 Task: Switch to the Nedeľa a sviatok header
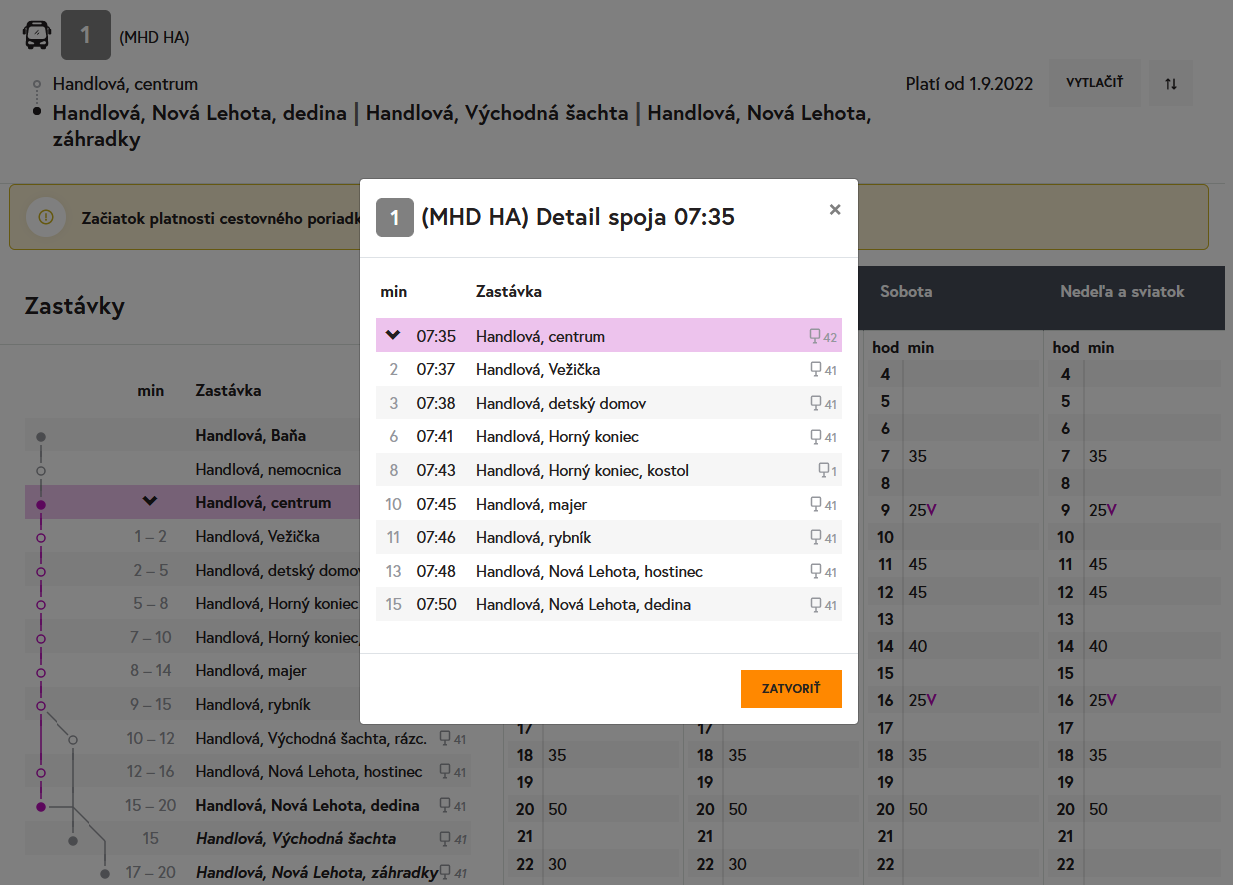(1122, 292)
